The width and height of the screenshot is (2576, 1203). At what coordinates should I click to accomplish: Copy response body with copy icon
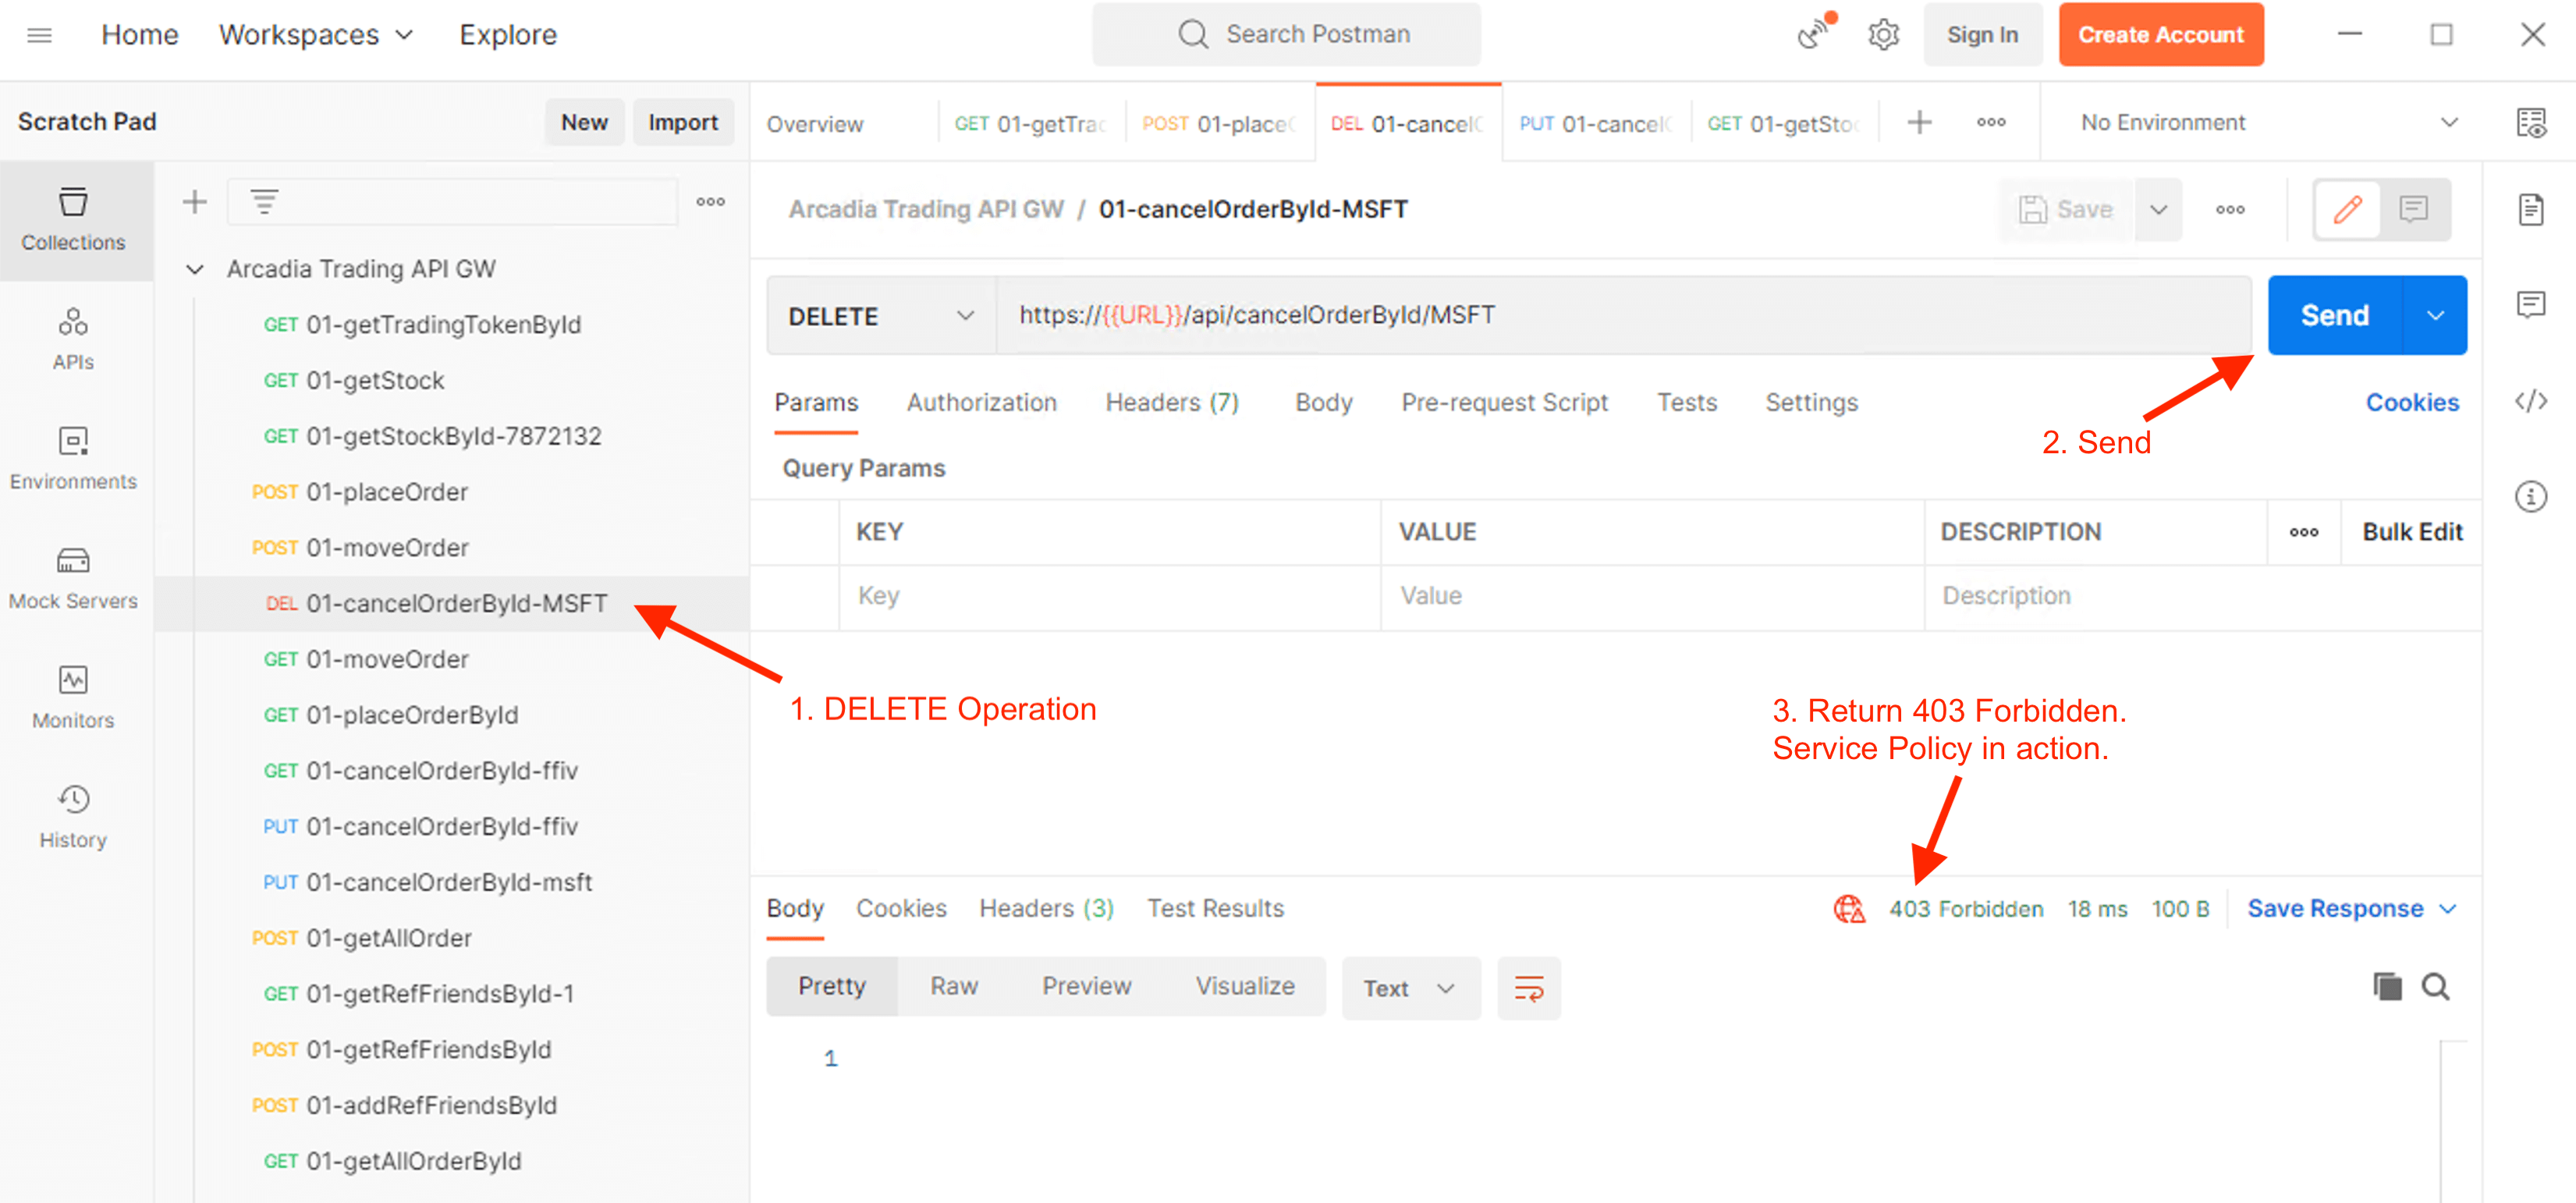tap(2387, 987)
